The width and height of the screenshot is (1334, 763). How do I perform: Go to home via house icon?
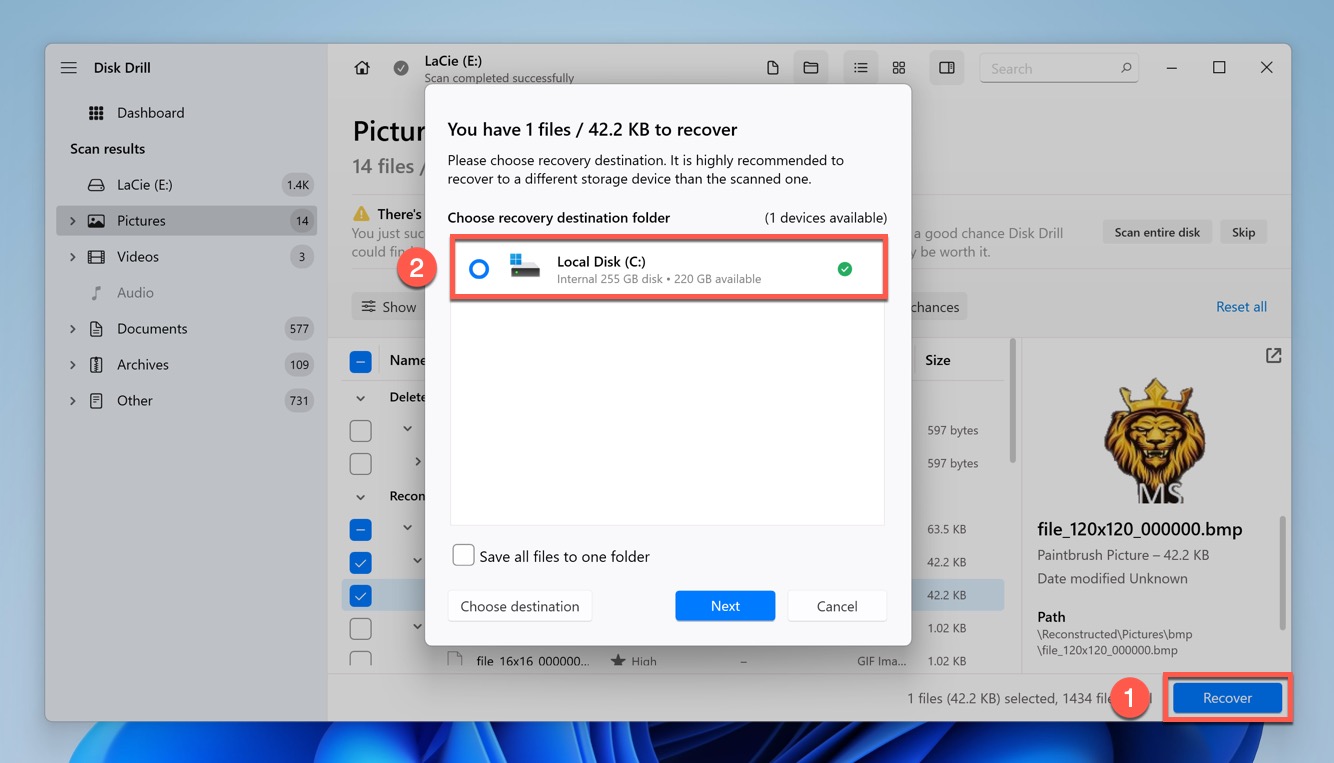[x=362, y=68]
